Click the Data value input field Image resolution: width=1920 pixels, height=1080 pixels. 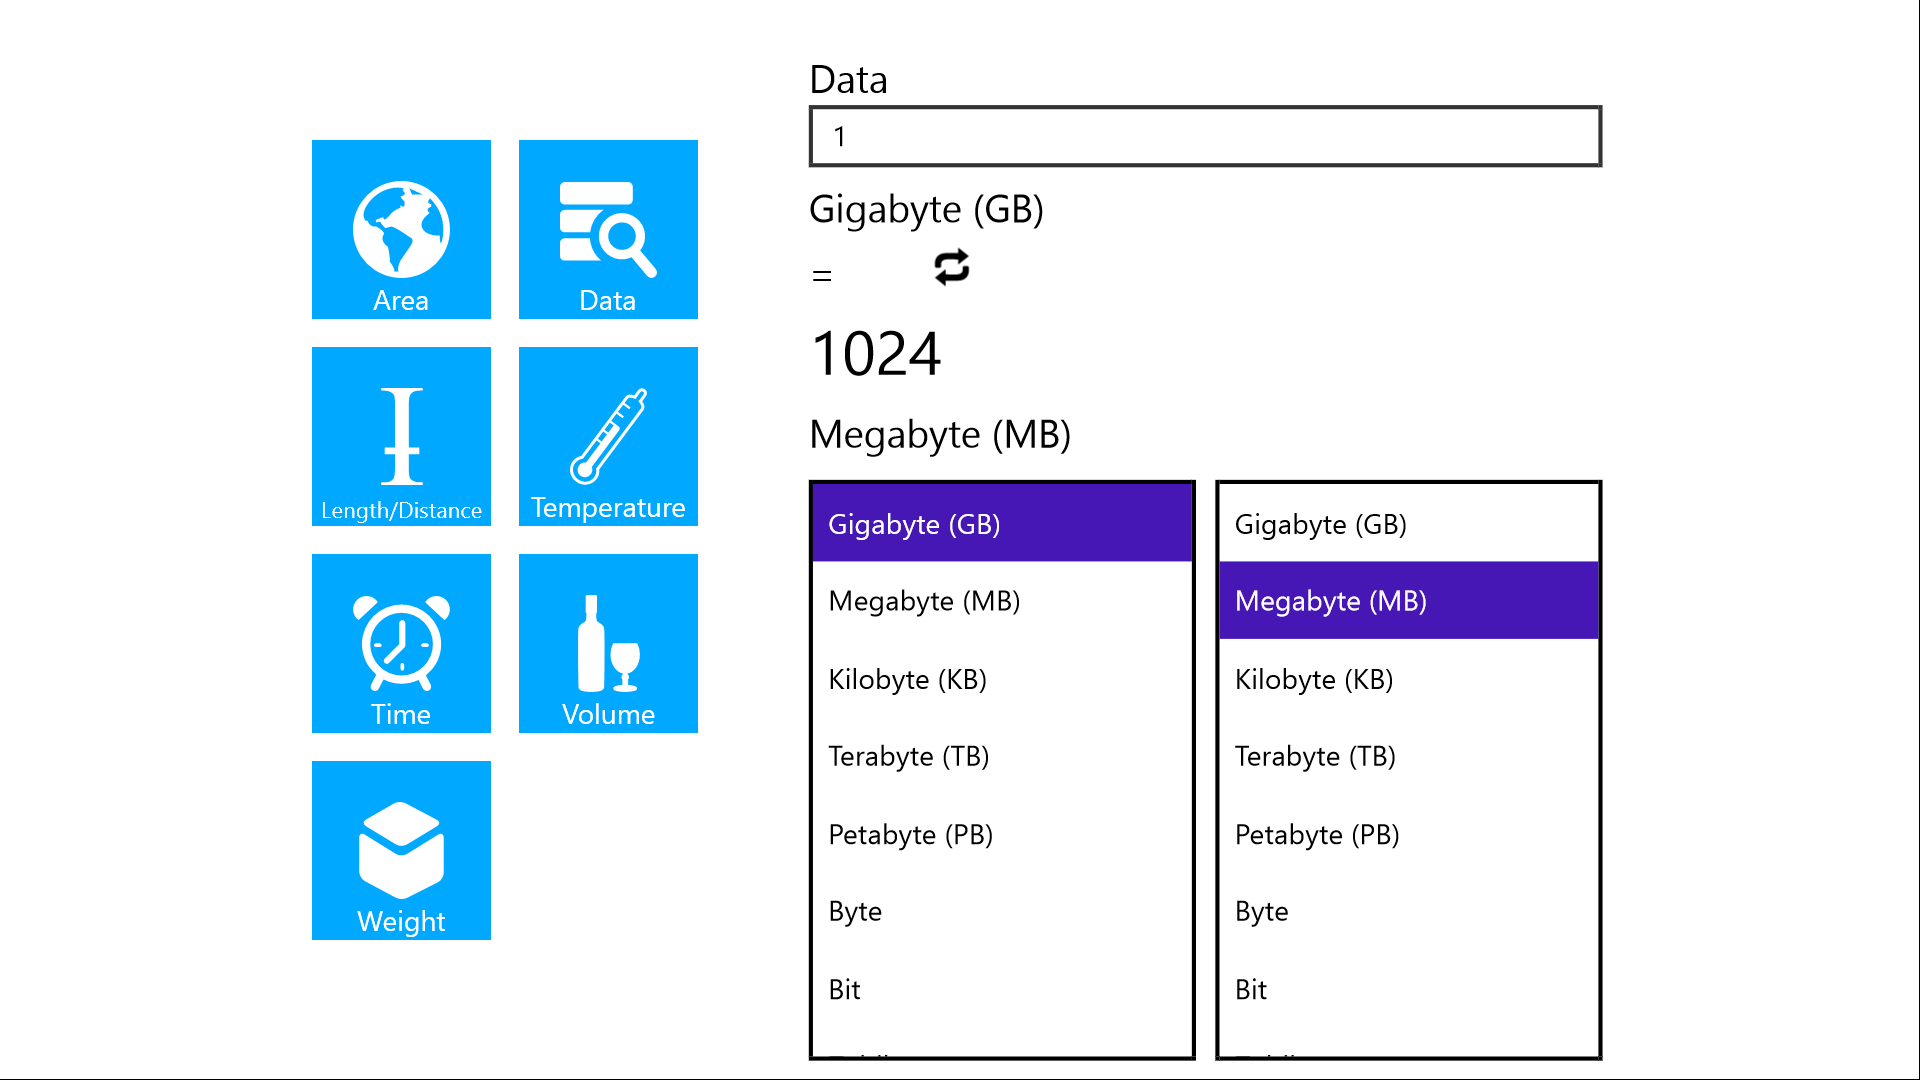(1204, 136)
